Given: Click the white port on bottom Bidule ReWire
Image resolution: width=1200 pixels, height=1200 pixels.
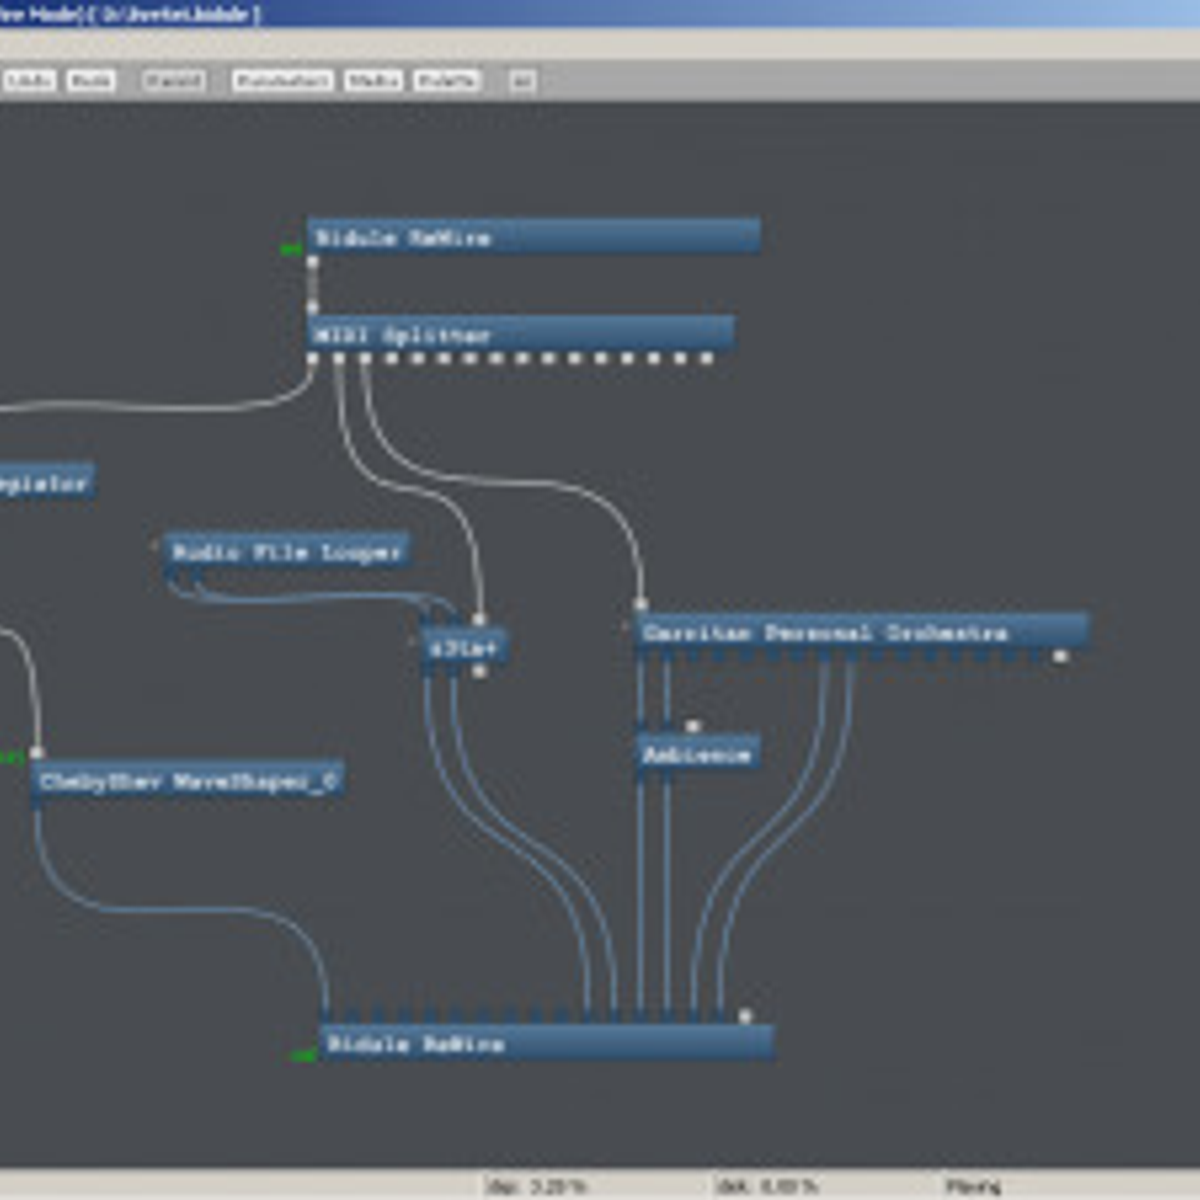Looking at the screenshot, I should (745, 1017).
